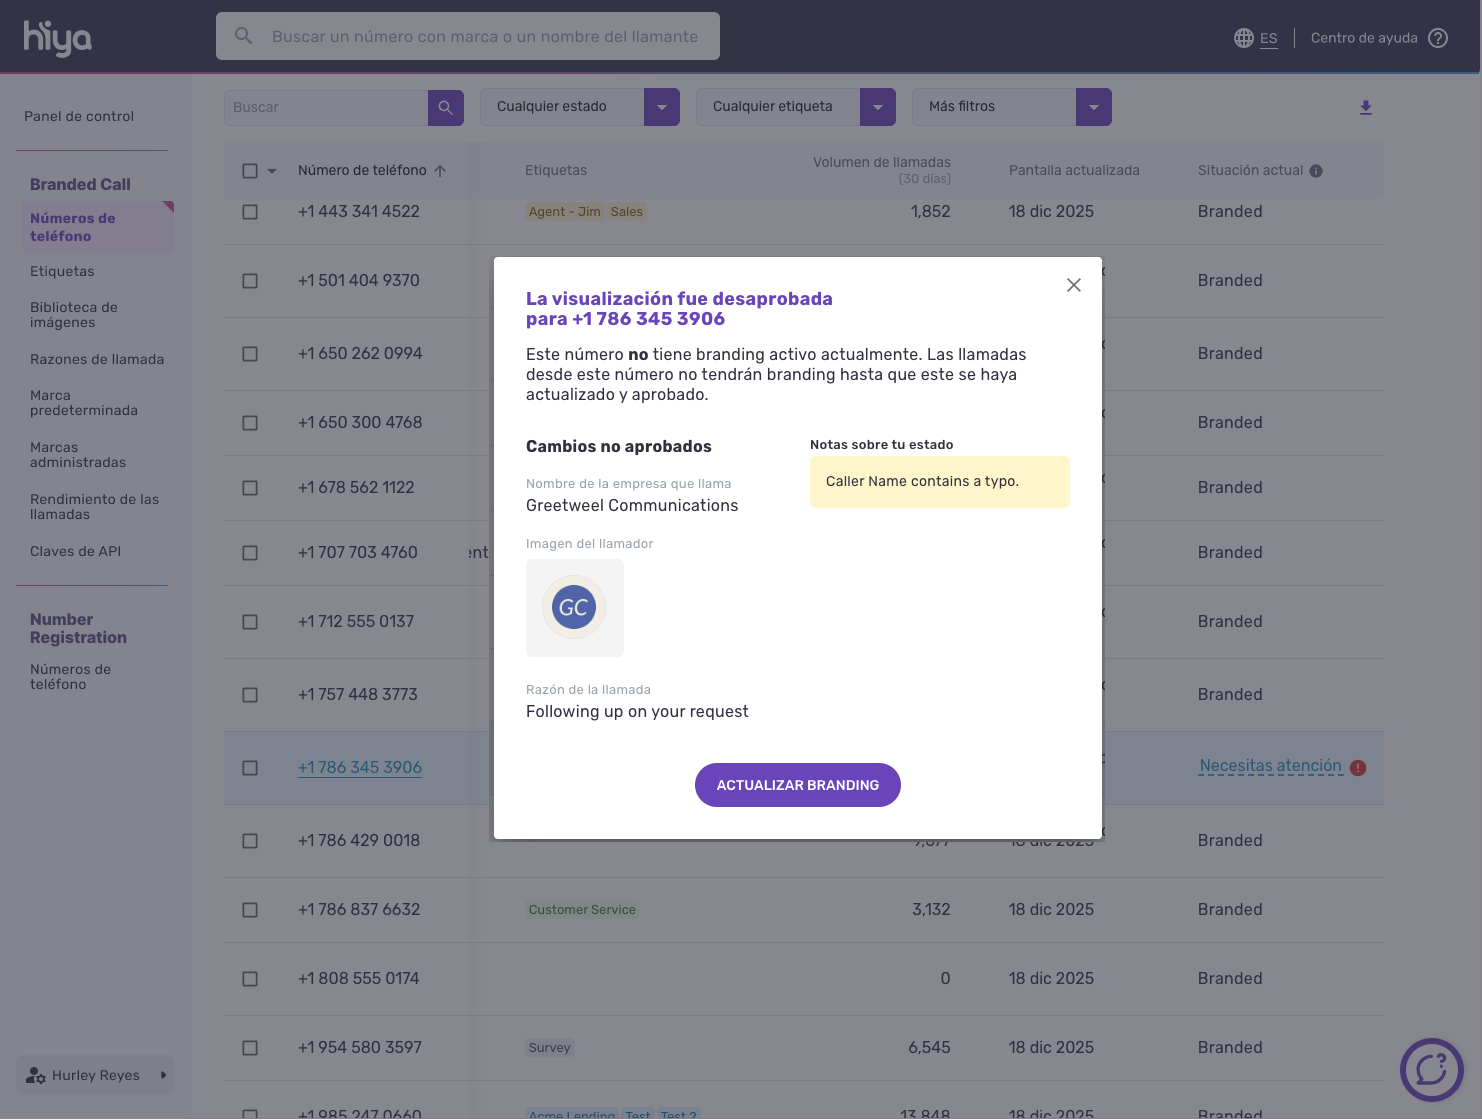Screen dimensions: 1482x1120
Task: Go to Etiquetas in the sidebar
Action: click(x=62, y=271)
